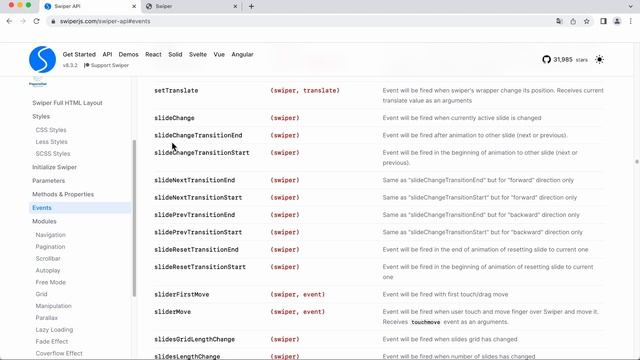Viewport: 640px width, 360px height.
Task: Click the slideChange event name
Action: pyautogui.click(x=174, y=118)
